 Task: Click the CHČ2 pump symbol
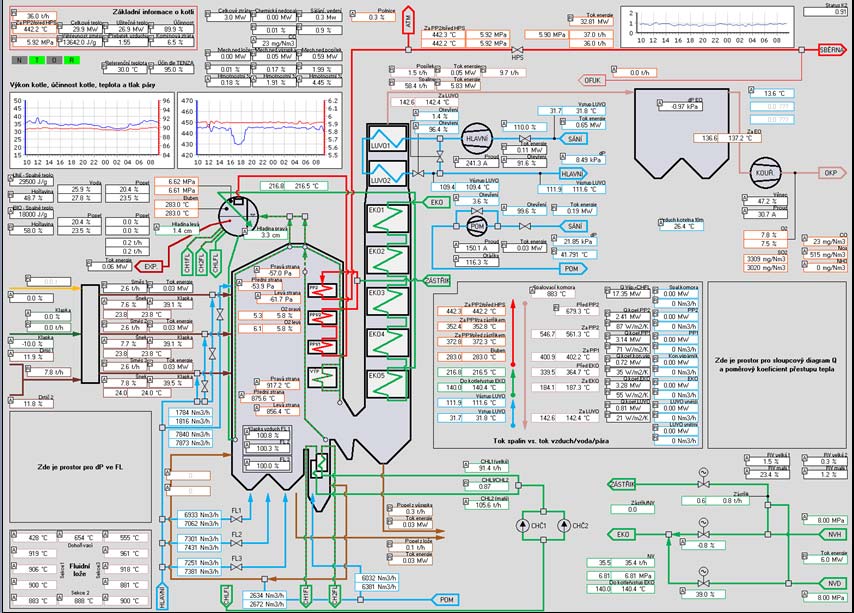click(x=564, y=525)
